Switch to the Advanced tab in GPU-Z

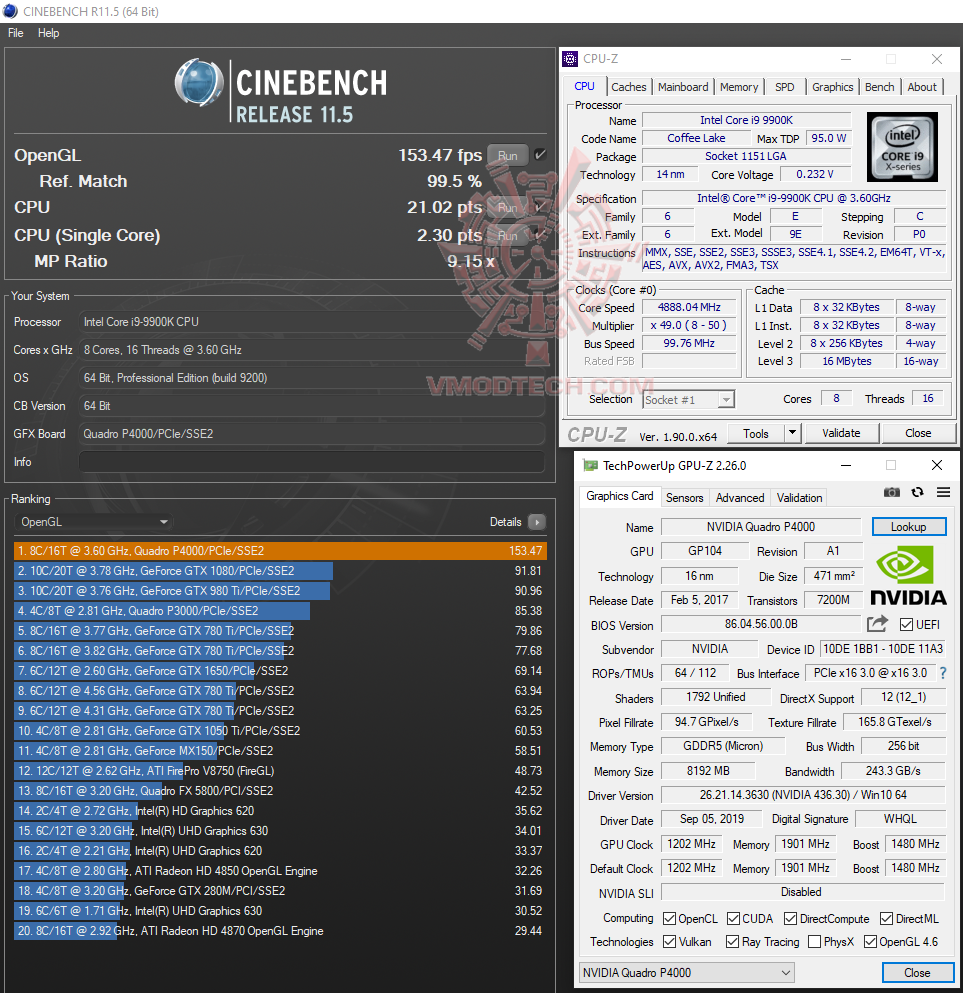point(740,498)
